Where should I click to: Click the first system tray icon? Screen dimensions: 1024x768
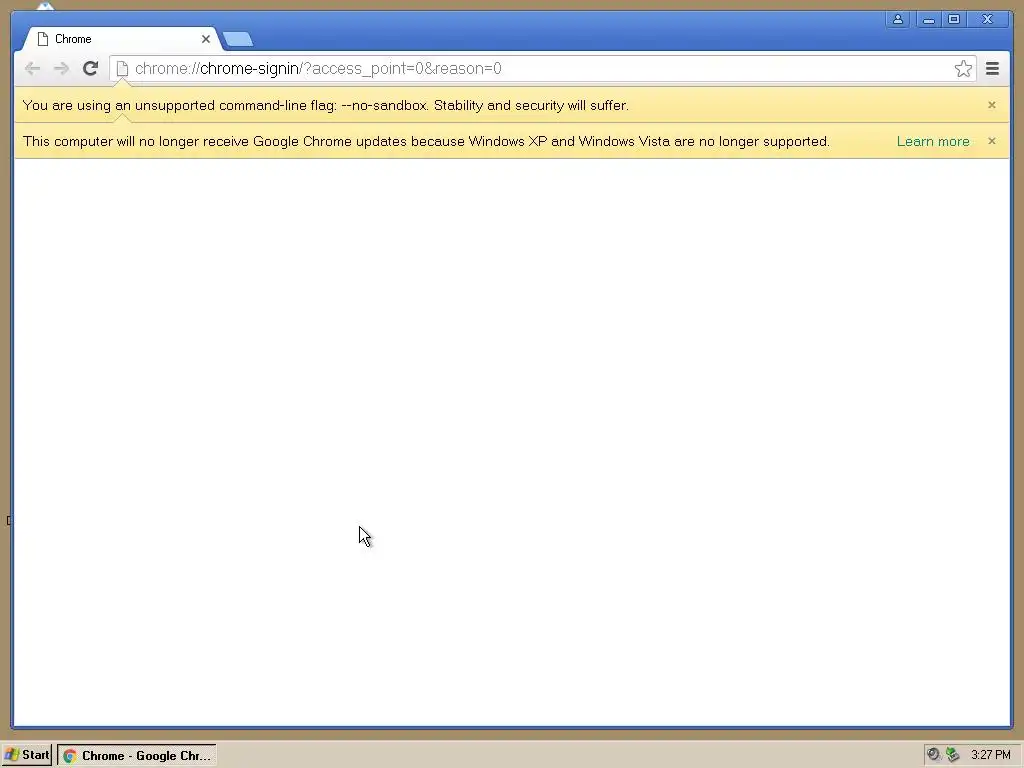pyautogui.click(x=933, y=755)
